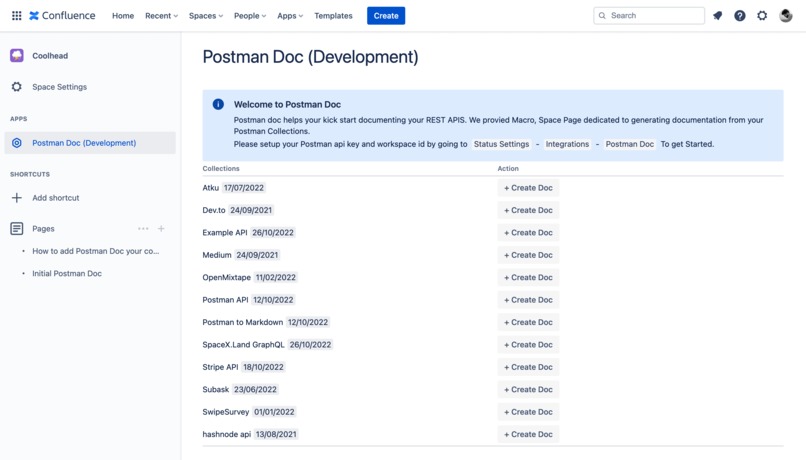The image size is (806, 460).
Task: Click the Collections column header
Action: [221, 169]
